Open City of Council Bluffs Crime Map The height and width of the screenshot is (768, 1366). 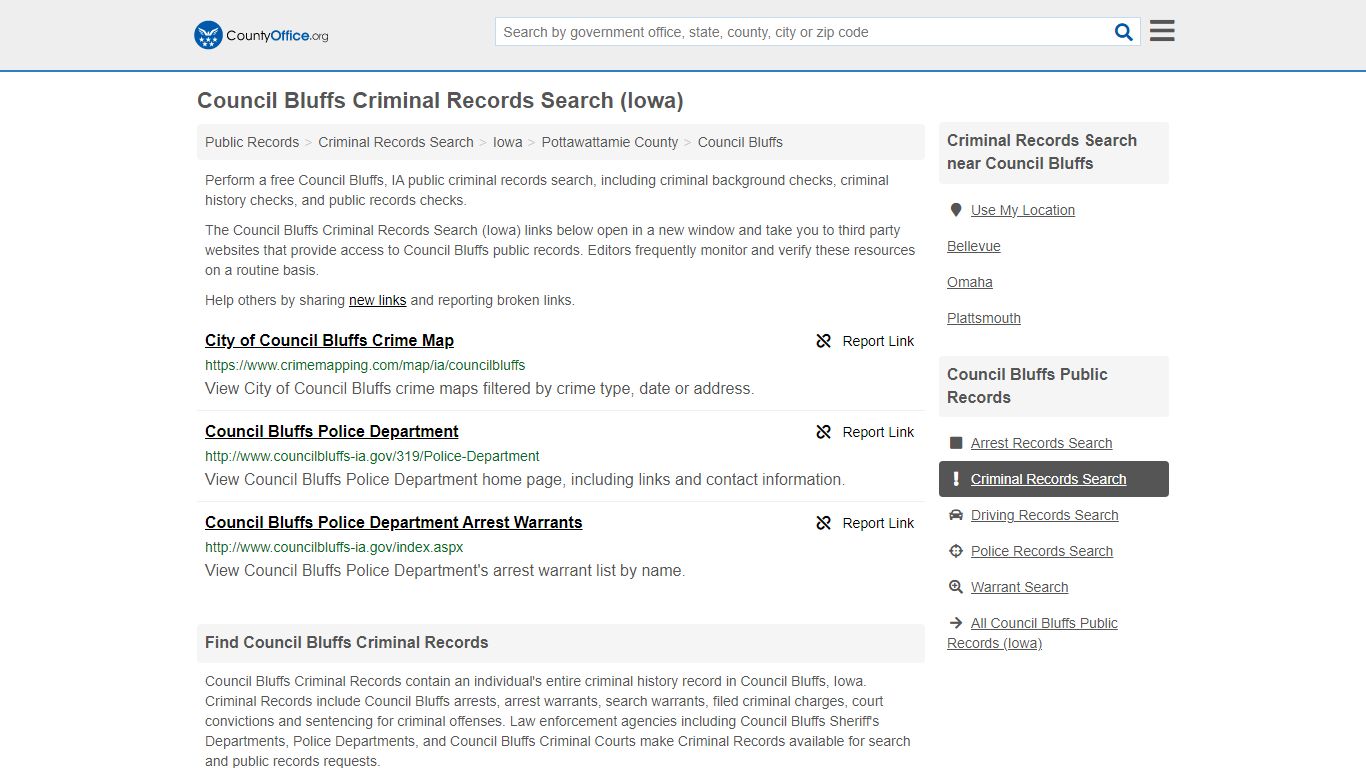pos(329,340)
